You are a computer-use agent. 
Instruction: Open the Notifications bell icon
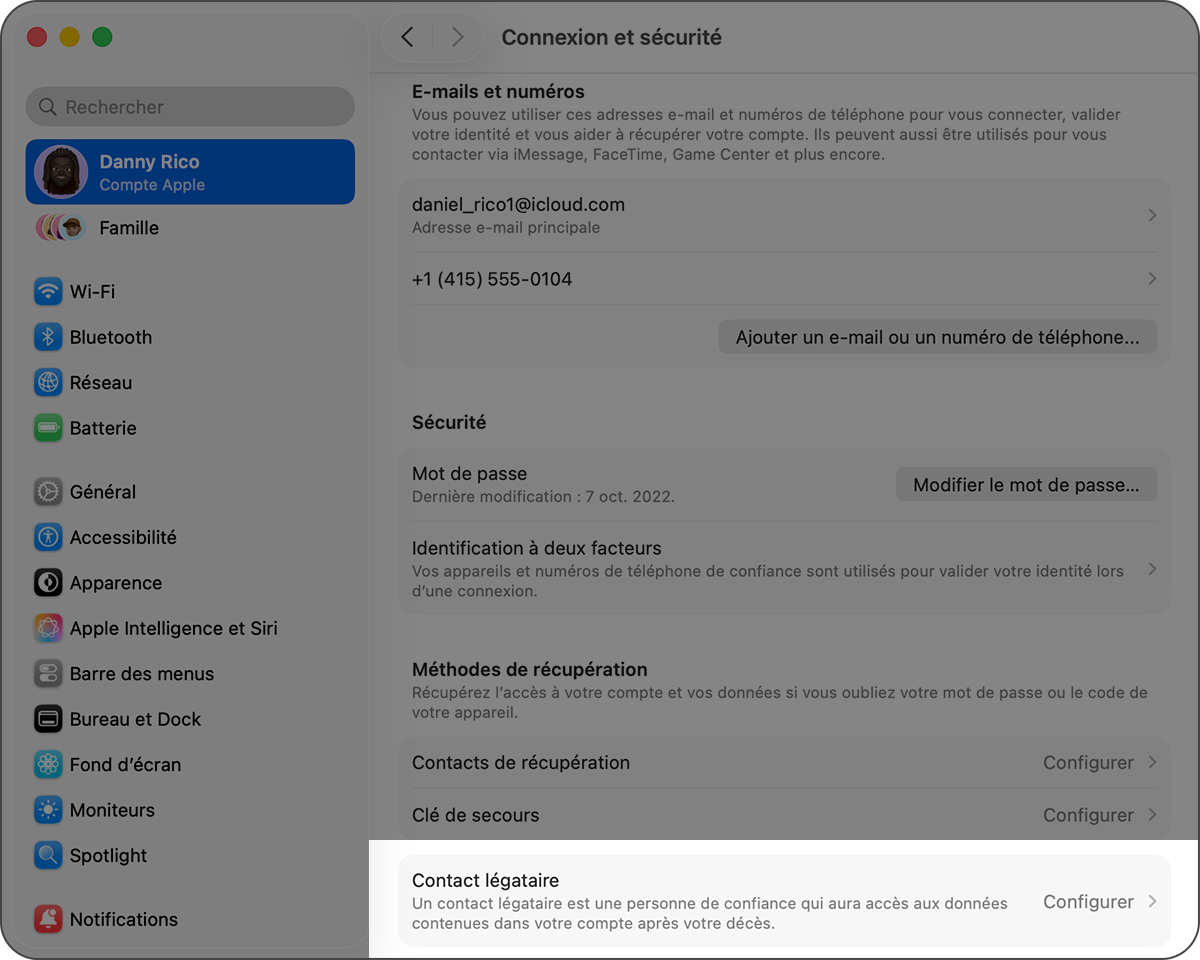coord(48,919)
